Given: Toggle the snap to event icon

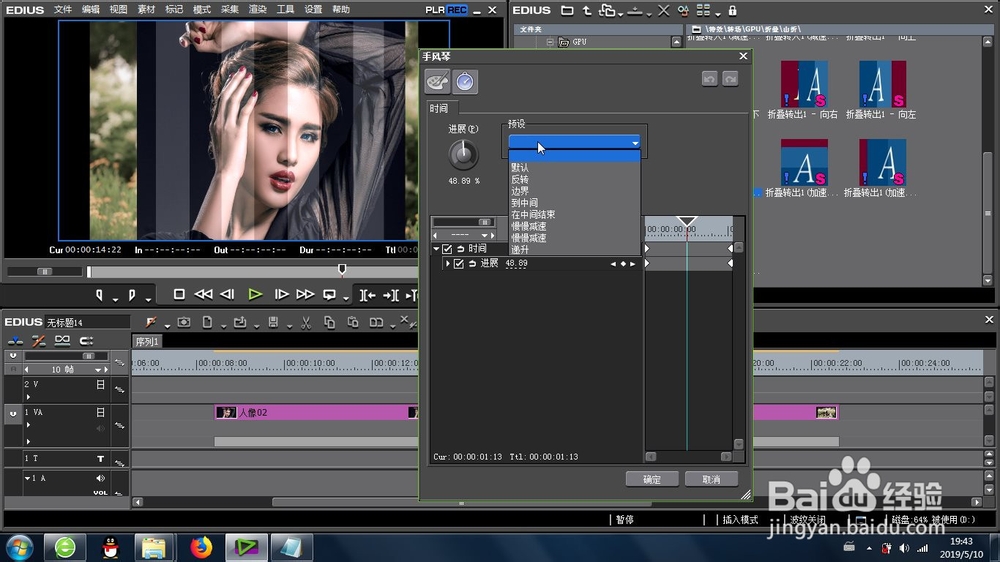Looking at the screenshot, I should point(87,341).
